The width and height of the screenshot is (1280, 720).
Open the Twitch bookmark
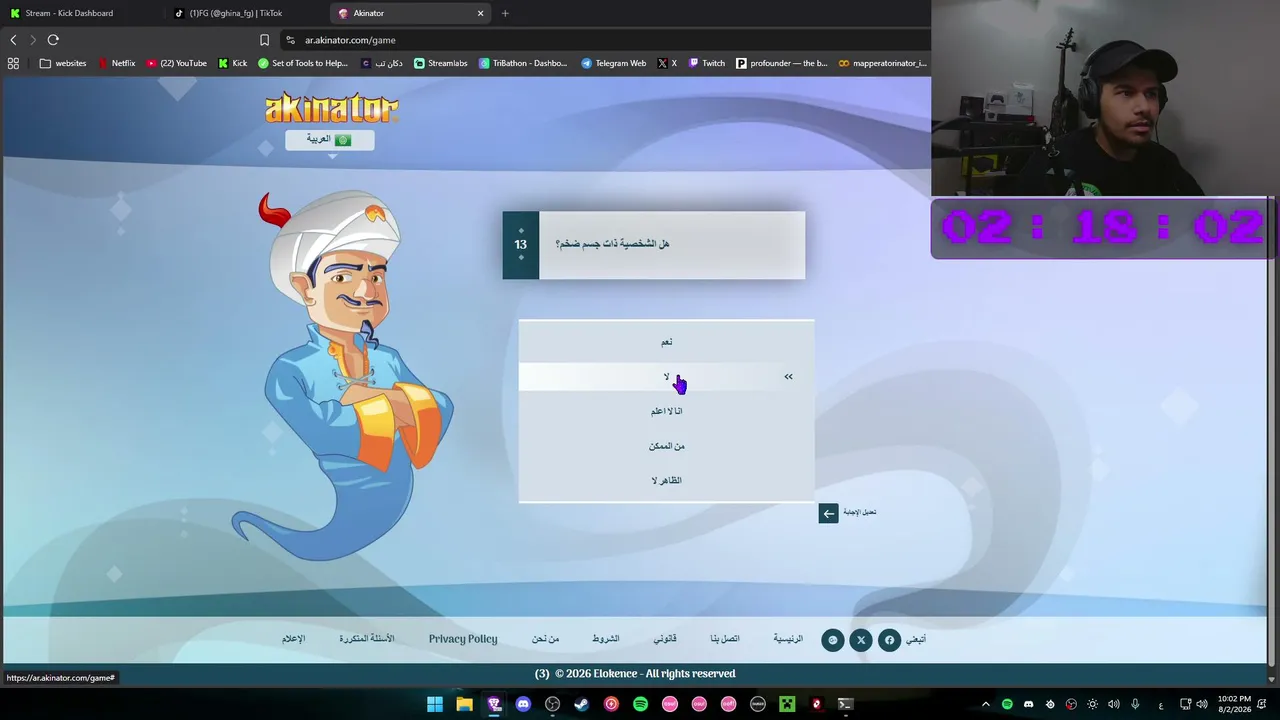[x=706, y=63]
